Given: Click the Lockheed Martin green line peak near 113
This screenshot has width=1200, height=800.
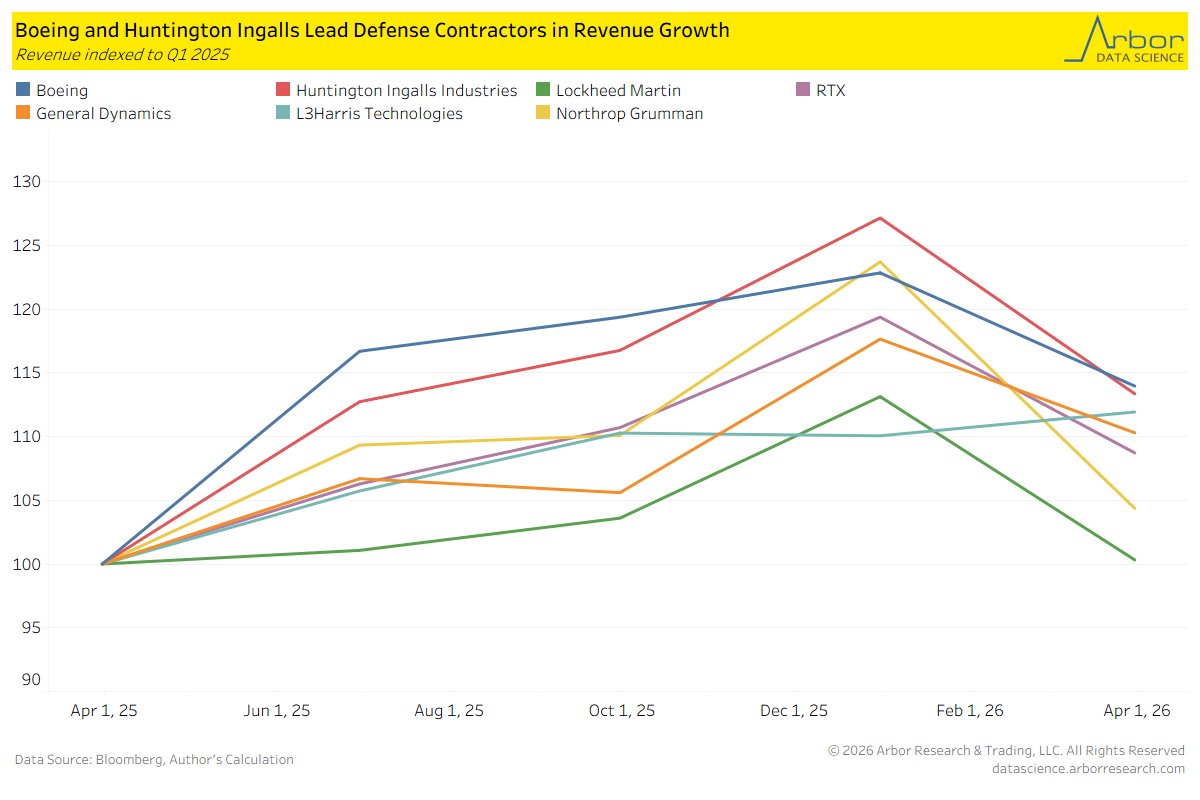Looking at the screenshot, I should 880,397.
